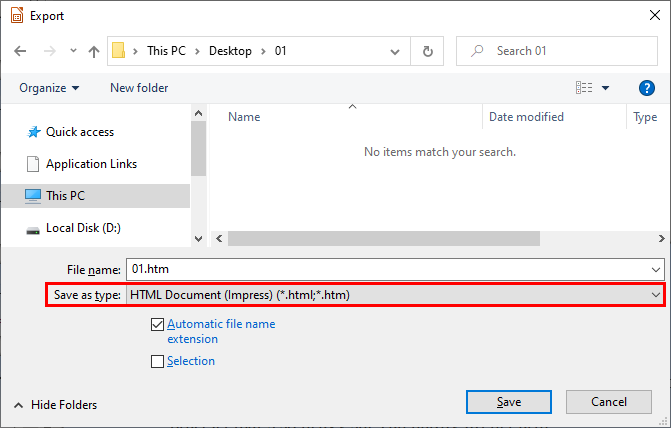Expand the Save as type dropdown
This screenshot has width=671, height=428.
[x=655, y=295]
